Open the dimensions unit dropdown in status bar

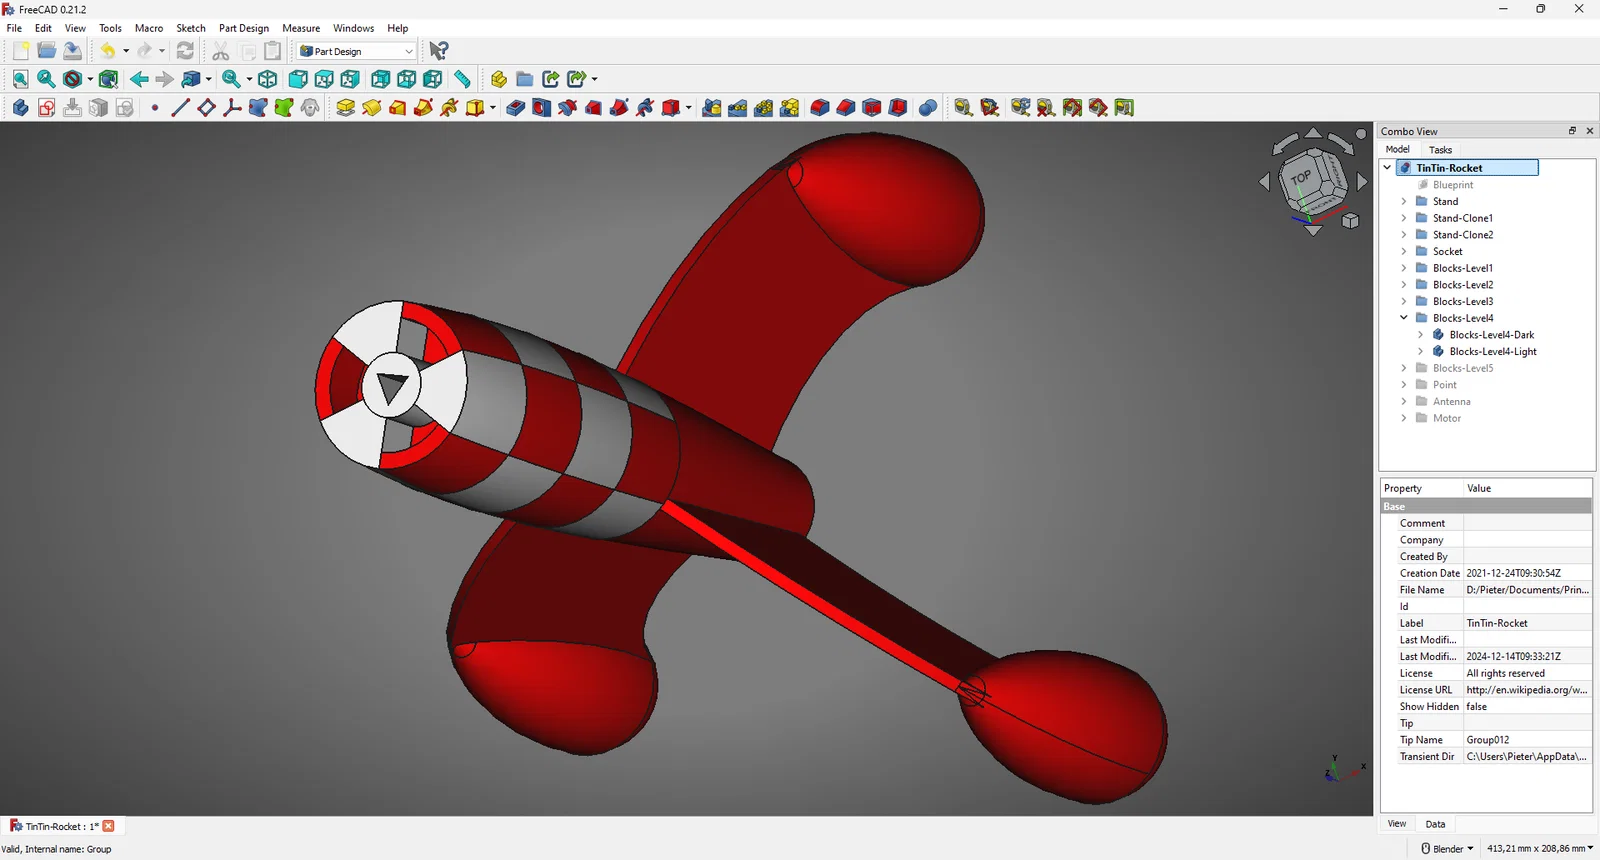pyautogui.click(x=1540, y=849)
